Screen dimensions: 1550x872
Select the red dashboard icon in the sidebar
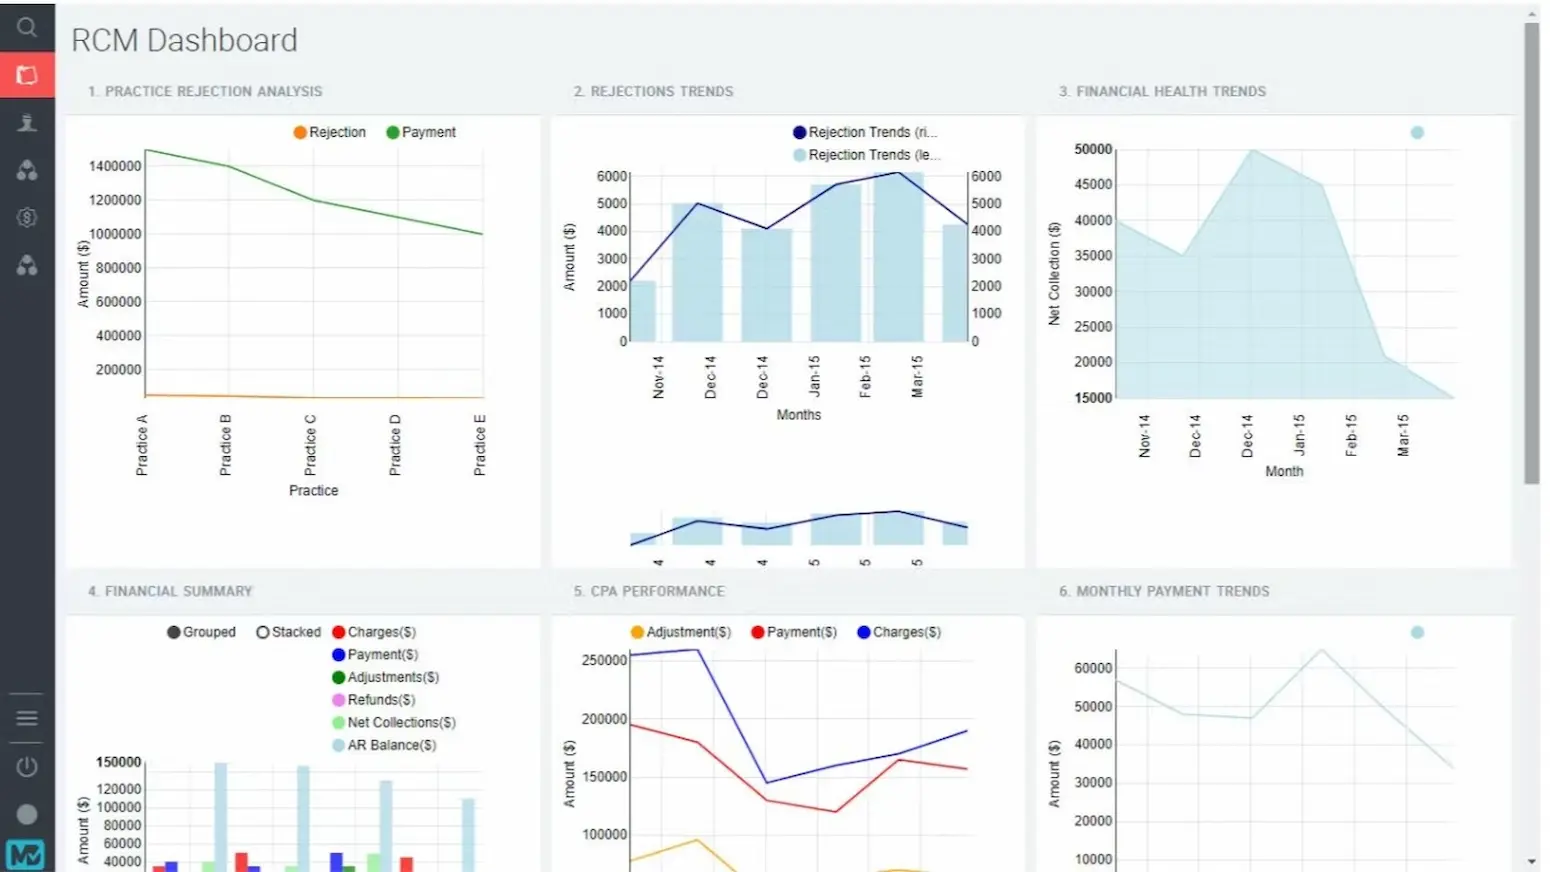click(26, 74)
